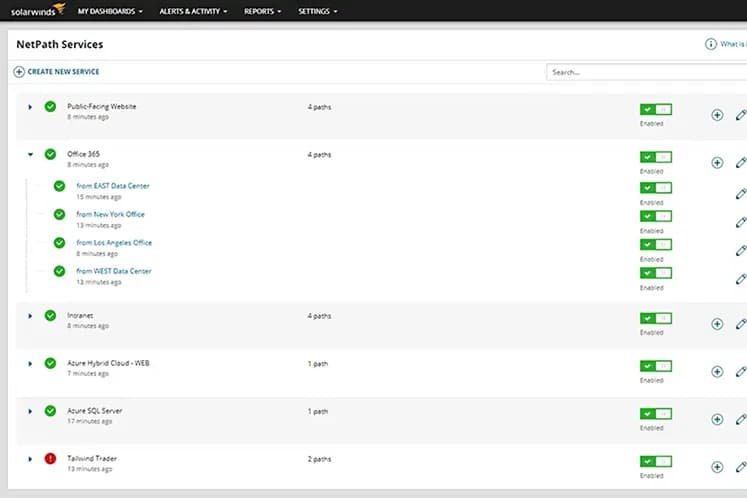Screen dimensions: 747x498
Task: Open the Reports menu
Action: click(x=262, y=11)
